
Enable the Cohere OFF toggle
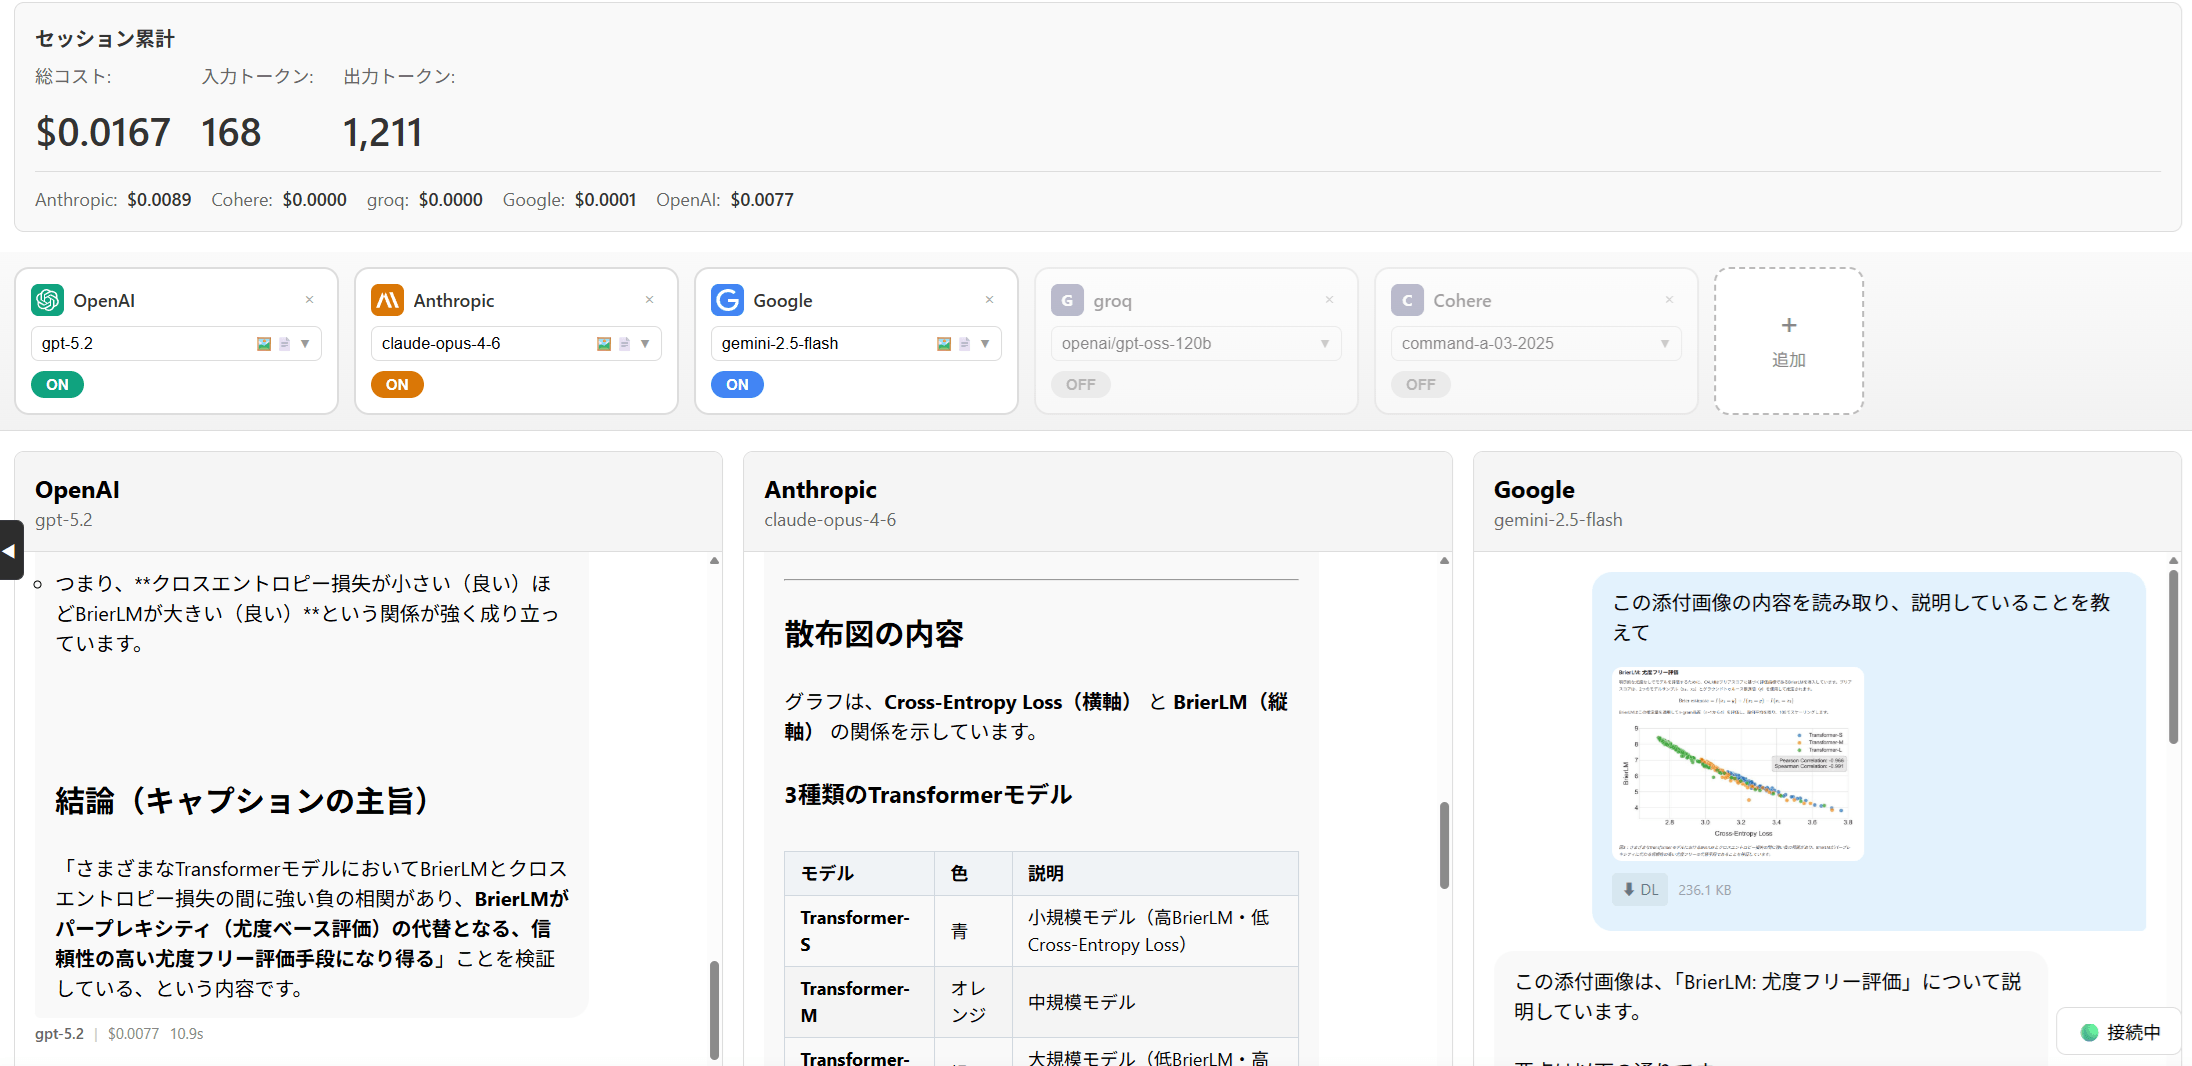1420,384
